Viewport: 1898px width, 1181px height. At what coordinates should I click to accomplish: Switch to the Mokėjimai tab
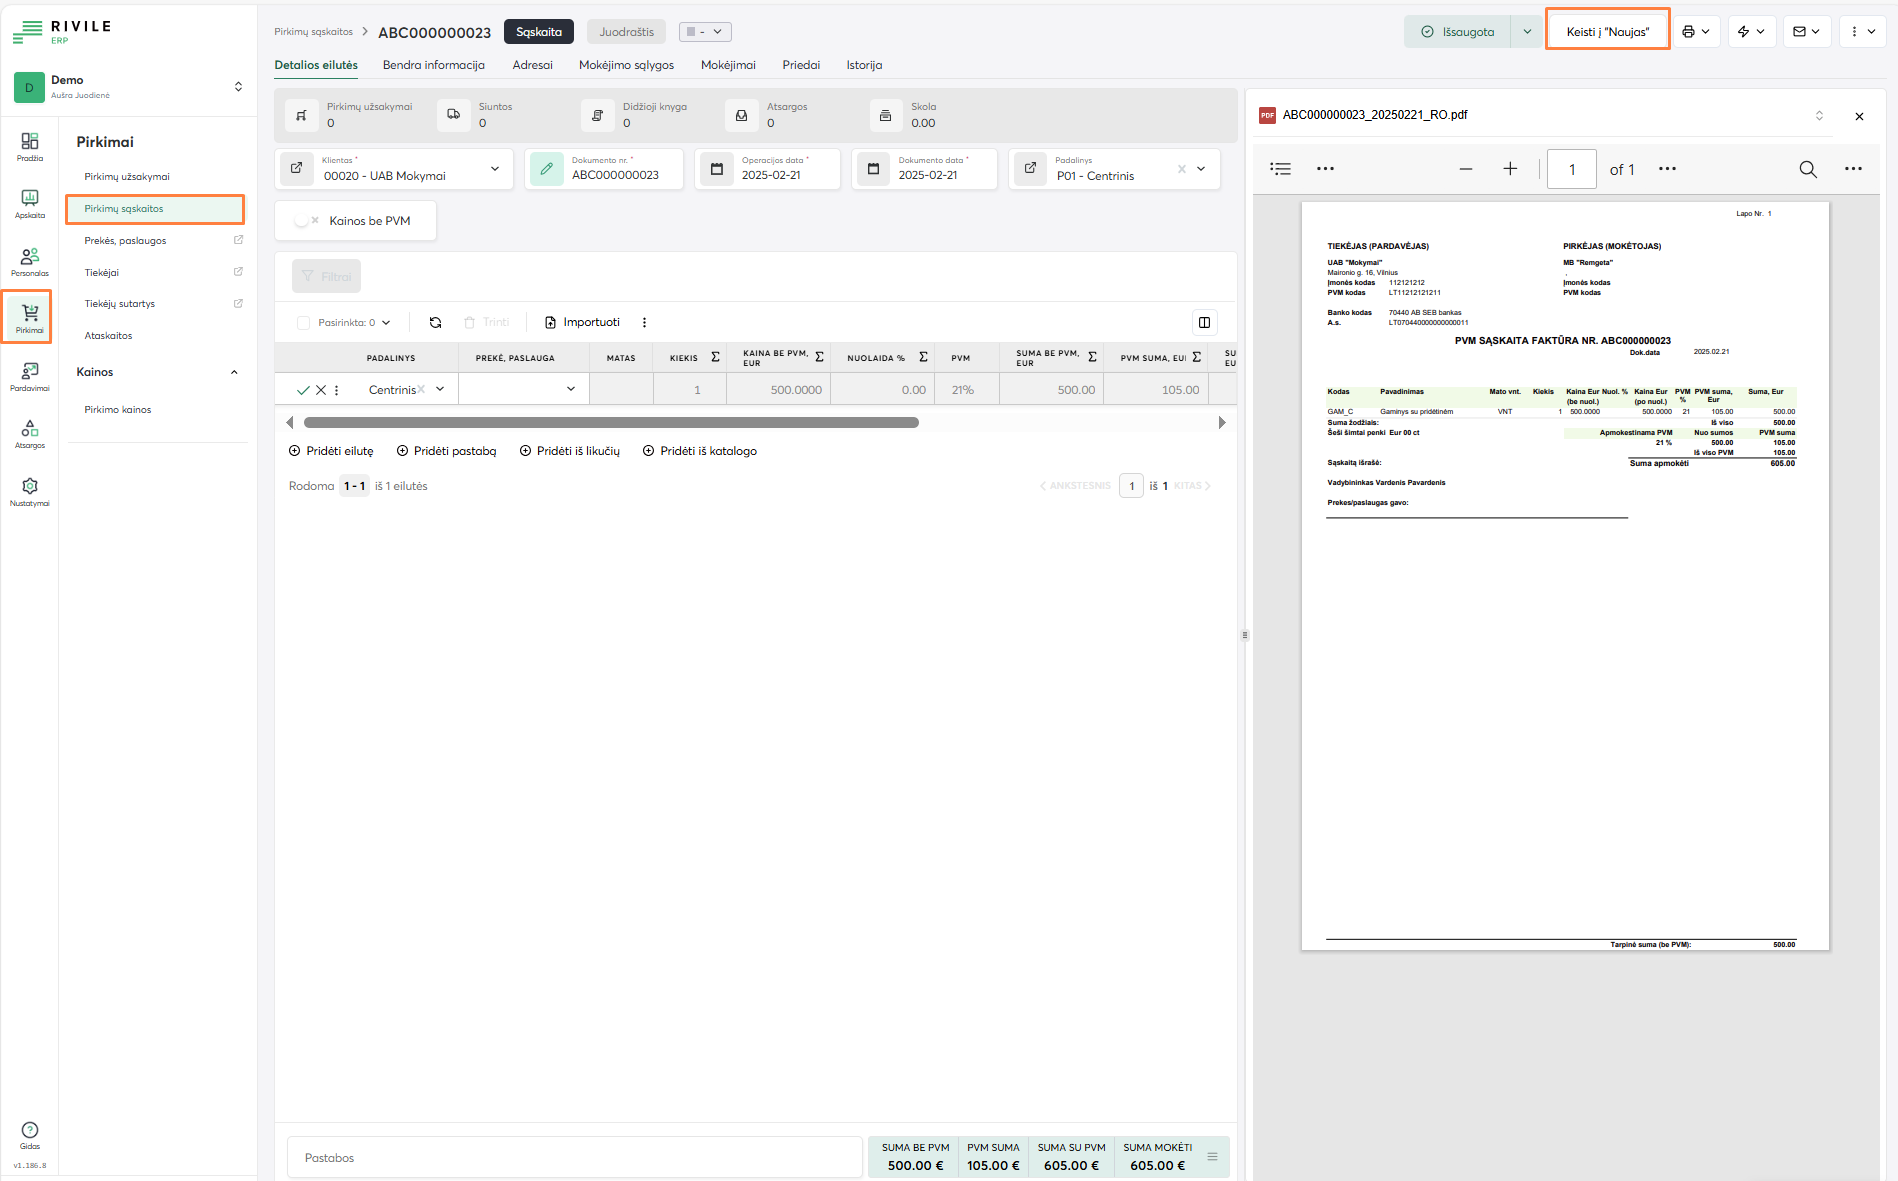(727, 65)
